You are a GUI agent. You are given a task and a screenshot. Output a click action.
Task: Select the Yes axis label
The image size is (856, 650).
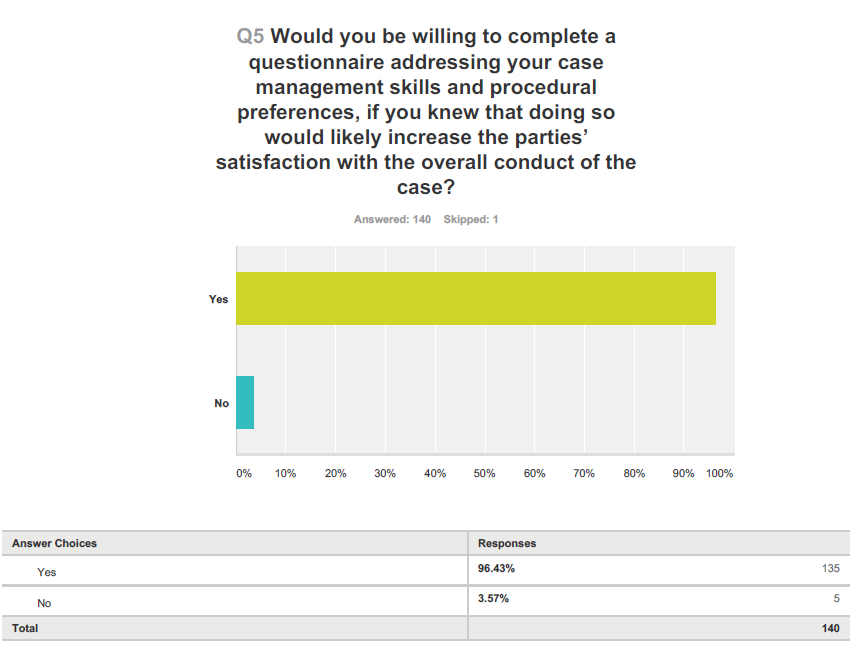218,299
